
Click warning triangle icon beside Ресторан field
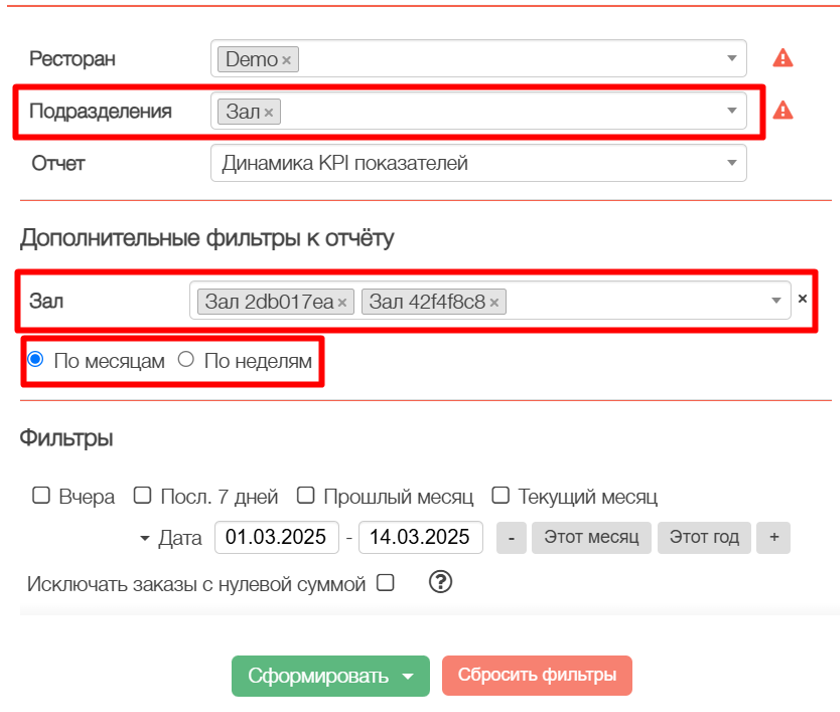(783, 59)
